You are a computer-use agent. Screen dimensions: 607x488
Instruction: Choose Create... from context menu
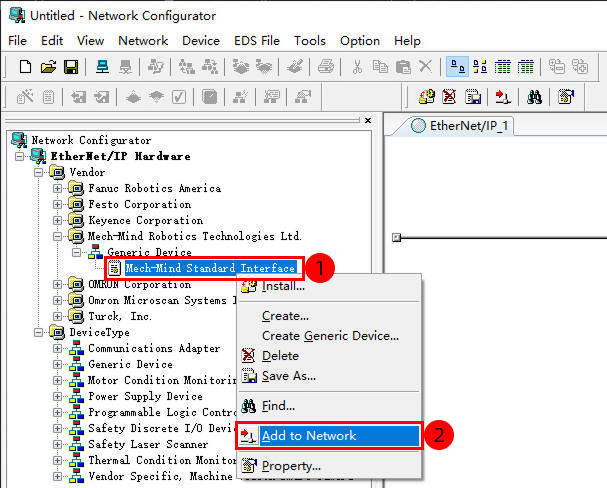tap(329, 316)
